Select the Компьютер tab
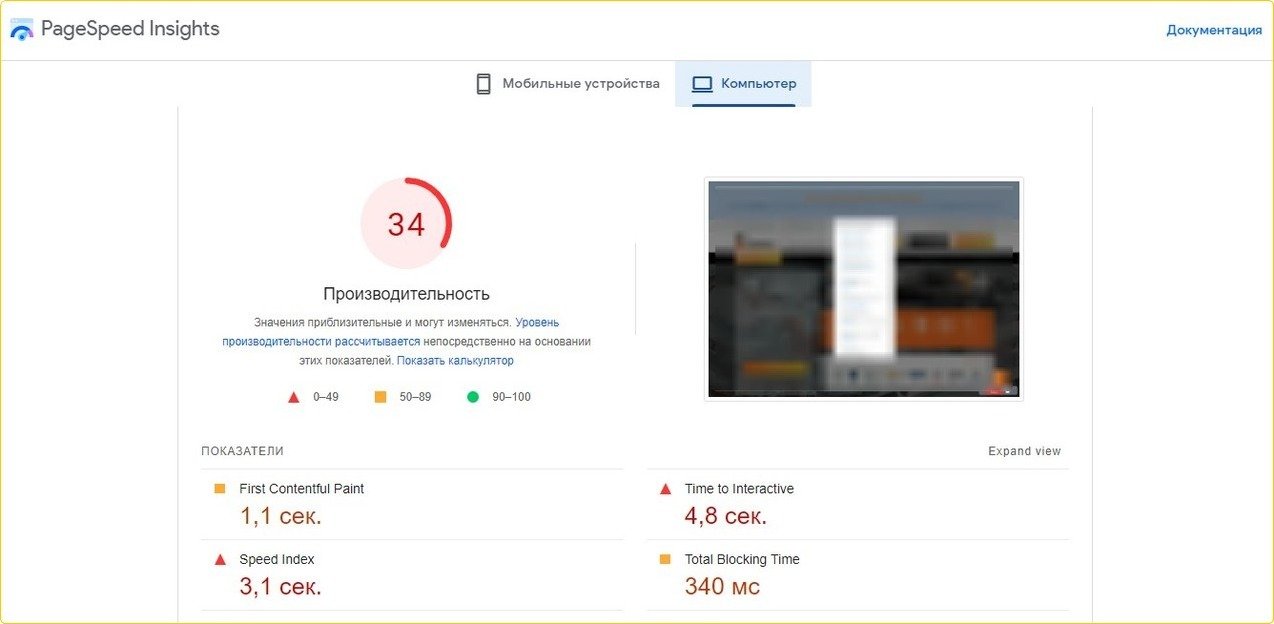This screenshot has height=624, width=1274. (x=743, y=84)
